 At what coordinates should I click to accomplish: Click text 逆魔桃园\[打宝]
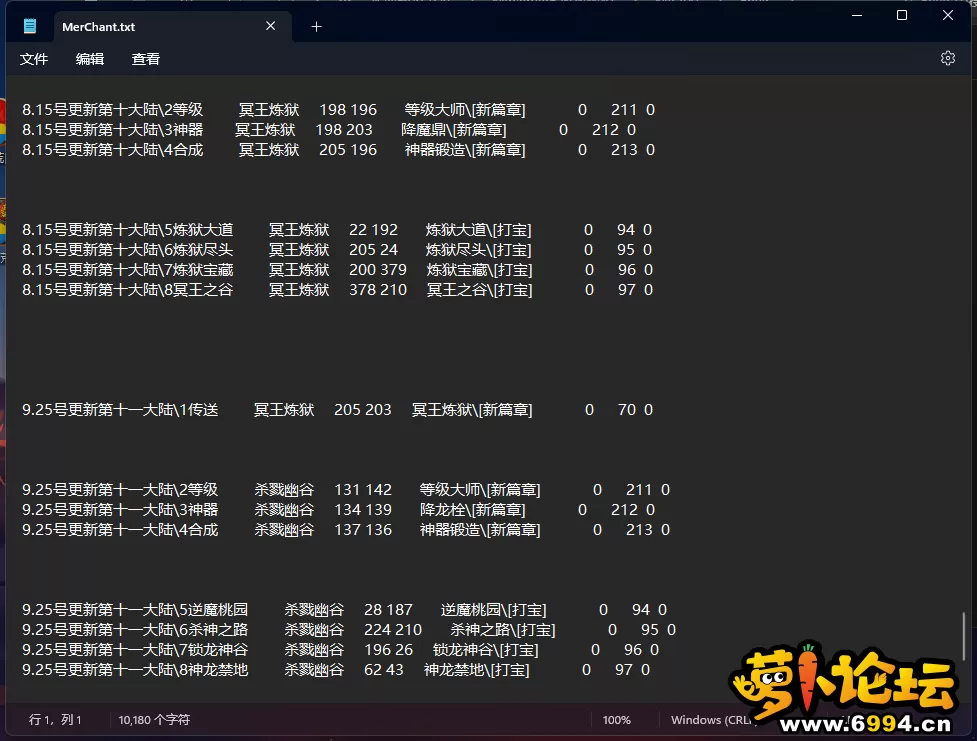click(493, 610)
